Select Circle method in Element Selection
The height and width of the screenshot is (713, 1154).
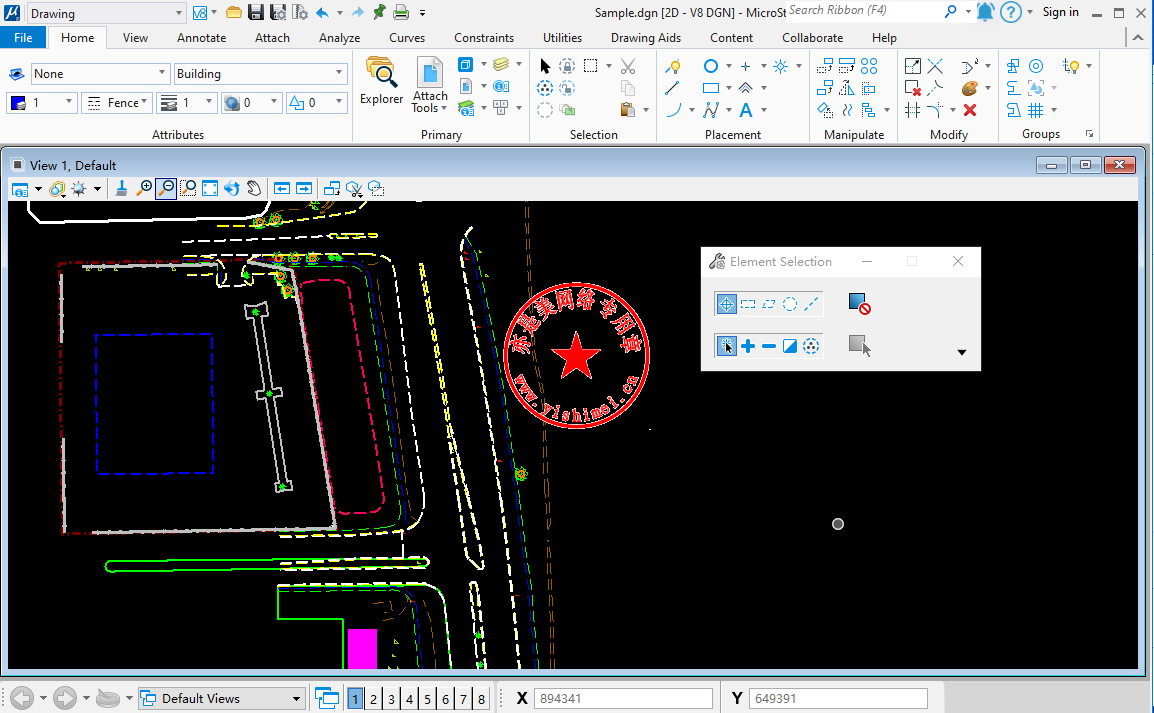(x=790, y=304)
